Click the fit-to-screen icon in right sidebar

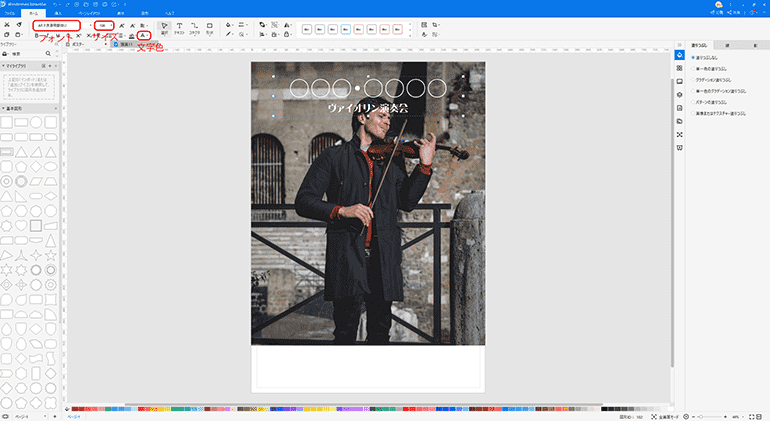tap(680, 134)
